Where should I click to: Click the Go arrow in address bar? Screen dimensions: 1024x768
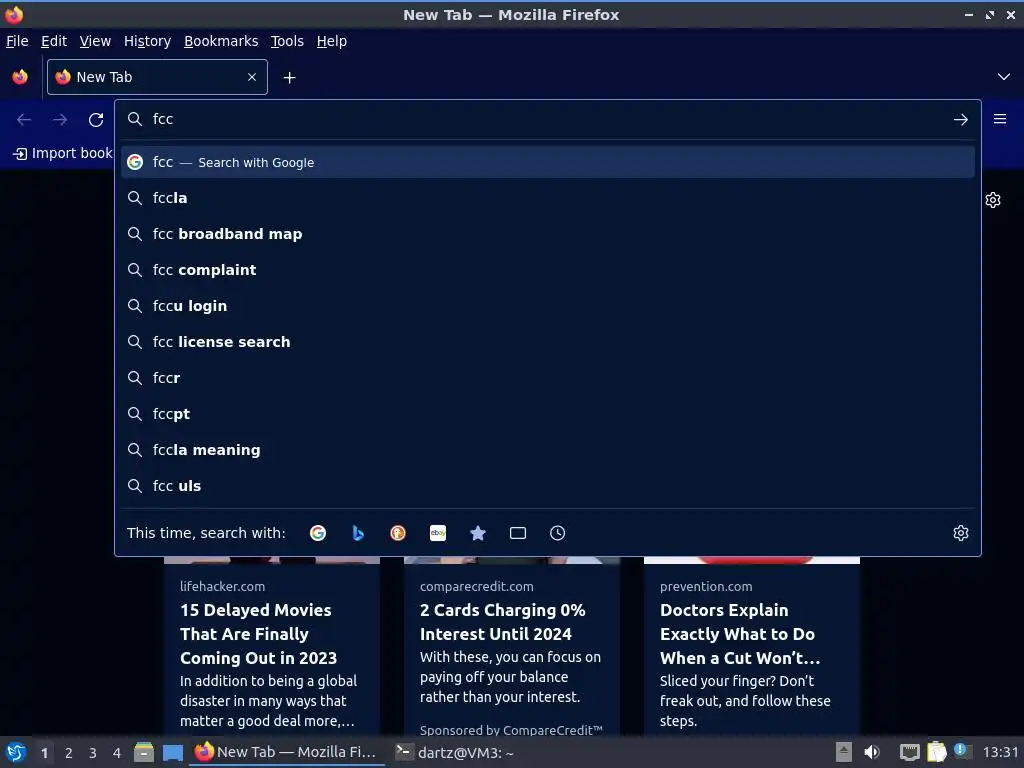(961, 120)
